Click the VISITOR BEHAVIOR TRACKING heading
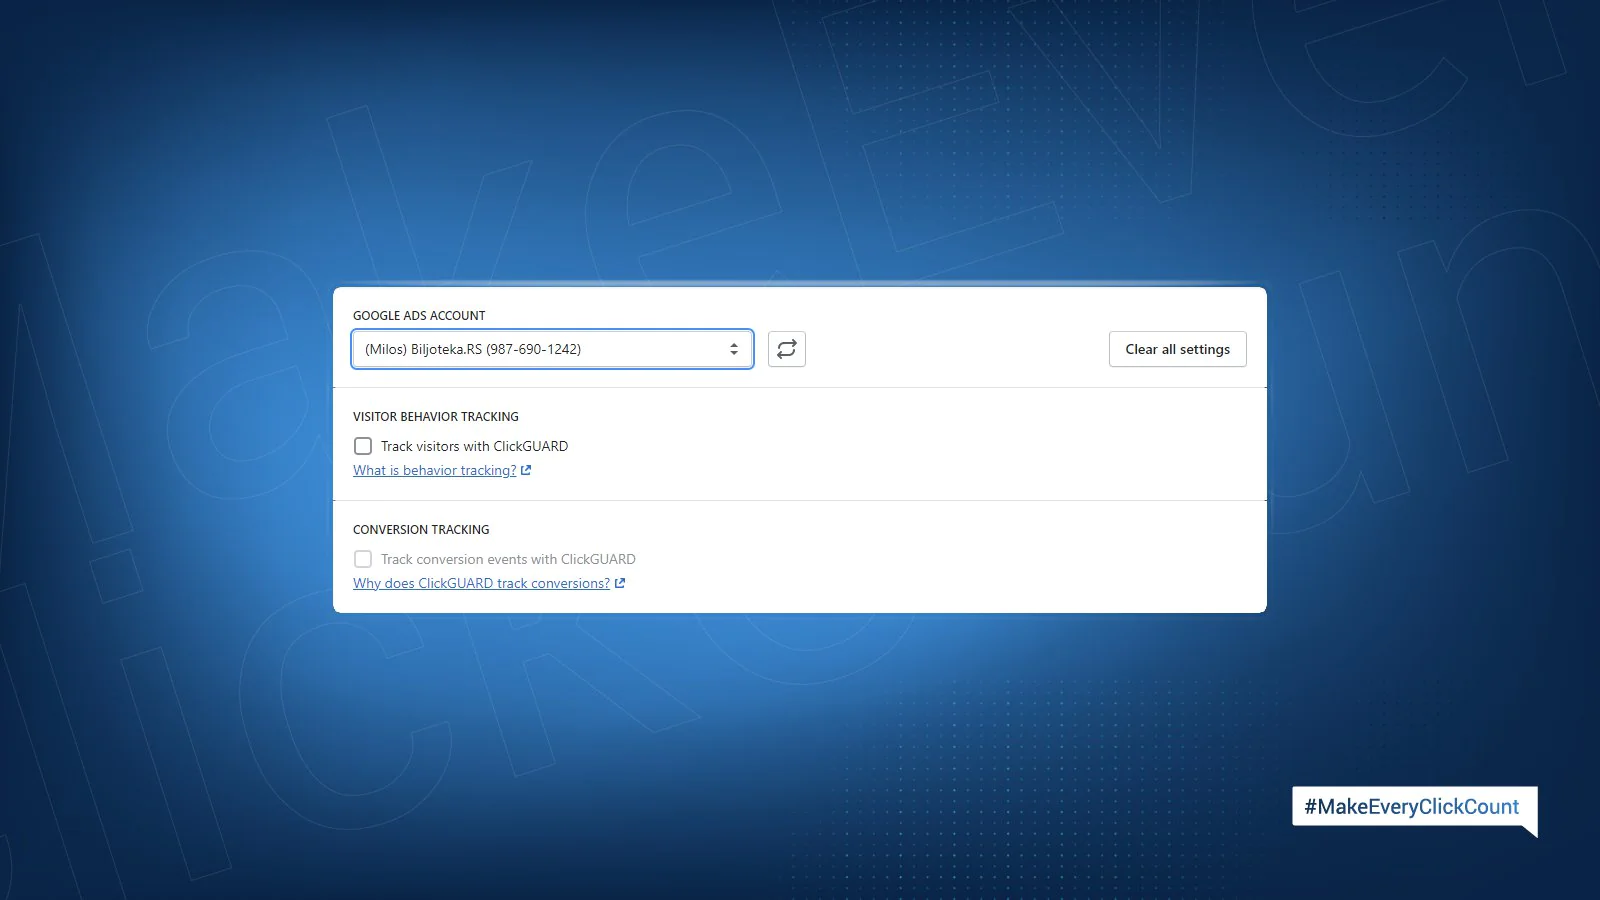Screen dimensions: 1600x900 point(436,416)
